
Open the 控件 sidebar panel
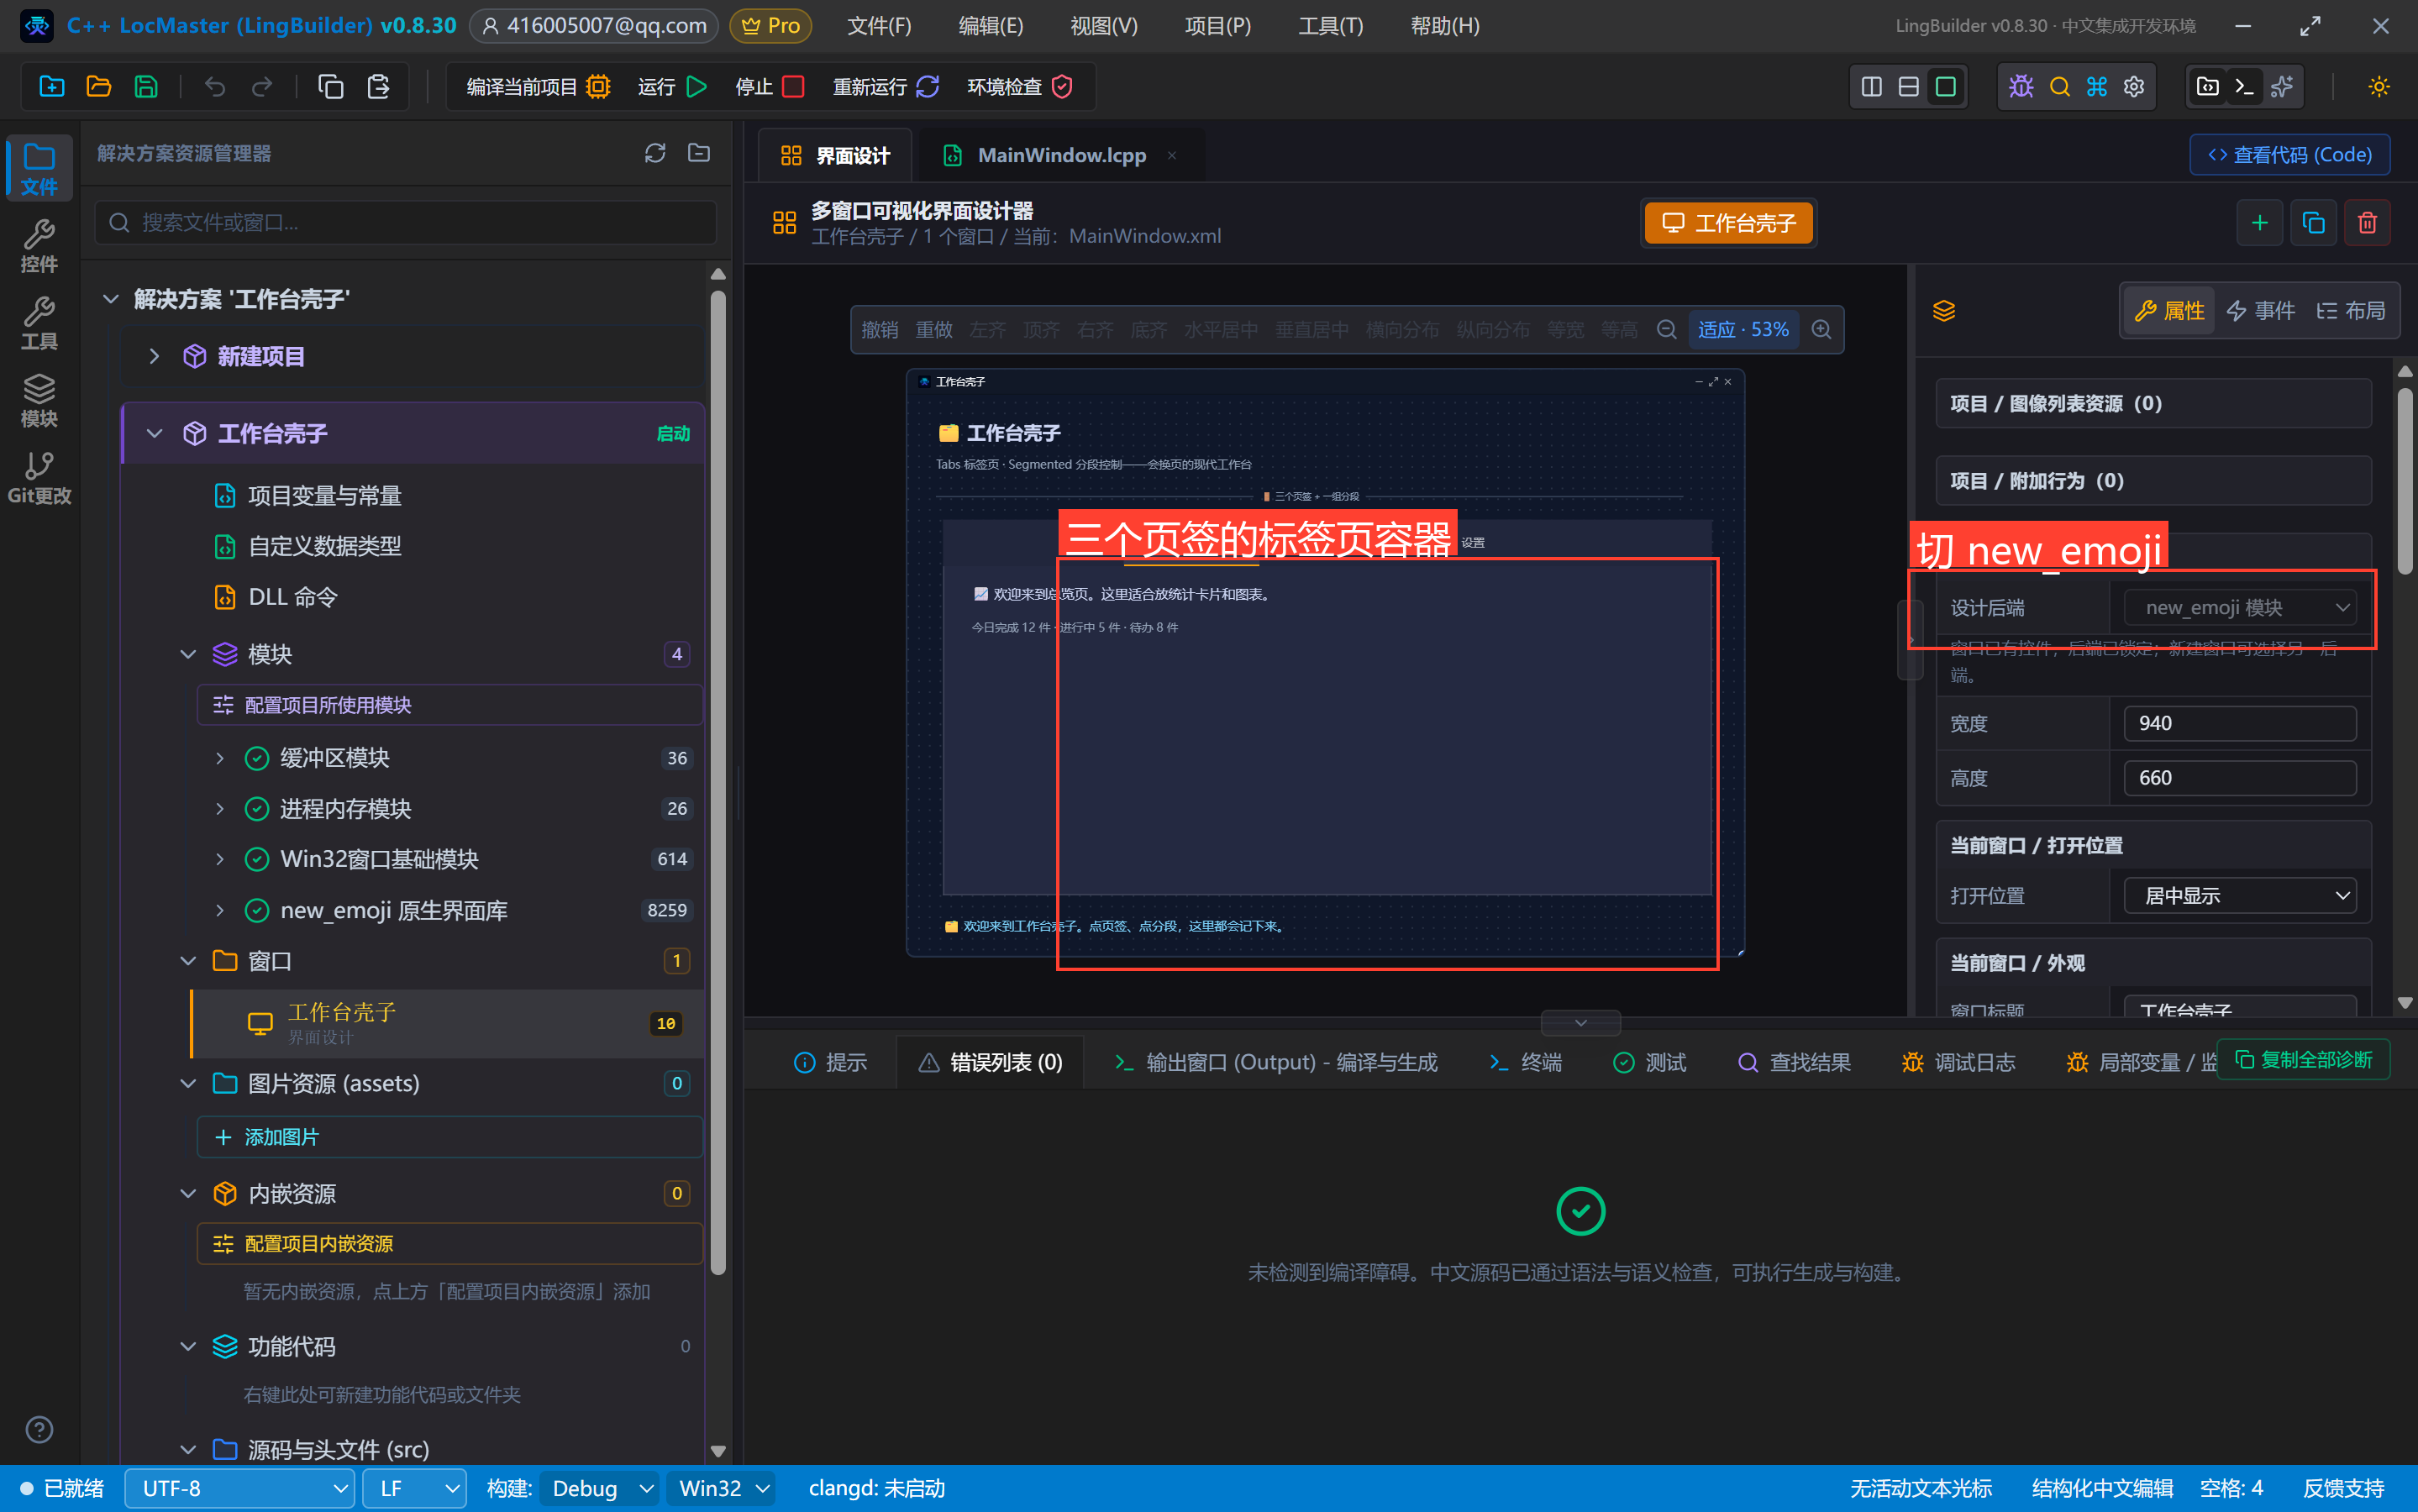point(39,247)
